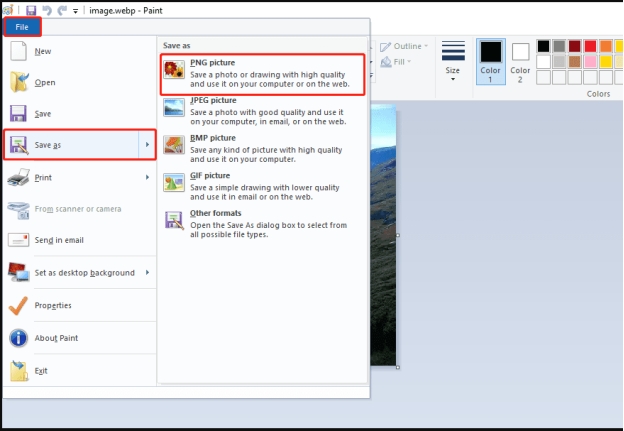The image size is (624, 431).
Task: Pick the white color swatch in palette
Action: [543, 62]
